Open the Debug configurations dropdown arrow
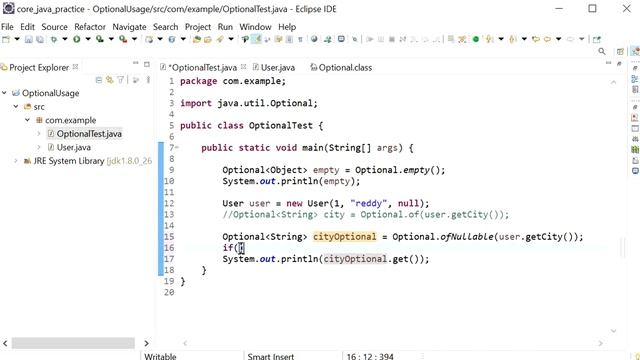 [x=64, y=39]
